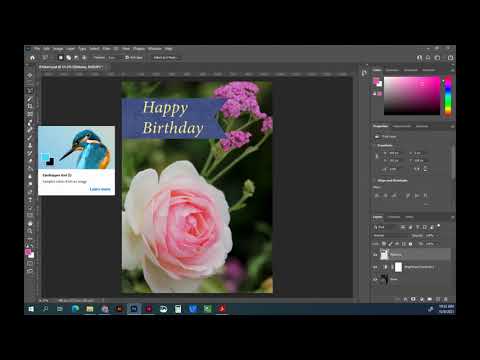This screenshot has height=360, width=480.
Task: Toggle the Anti-alias checkbox
Action: click(127, 58)
